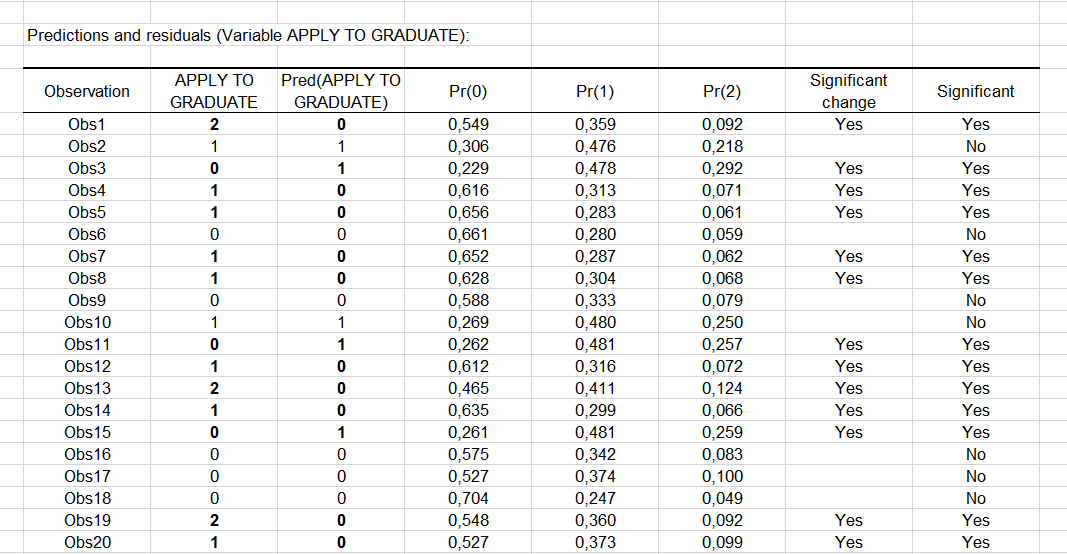Click the Pr(1) value 0,411 for Obs13

(x=595, y=389)
